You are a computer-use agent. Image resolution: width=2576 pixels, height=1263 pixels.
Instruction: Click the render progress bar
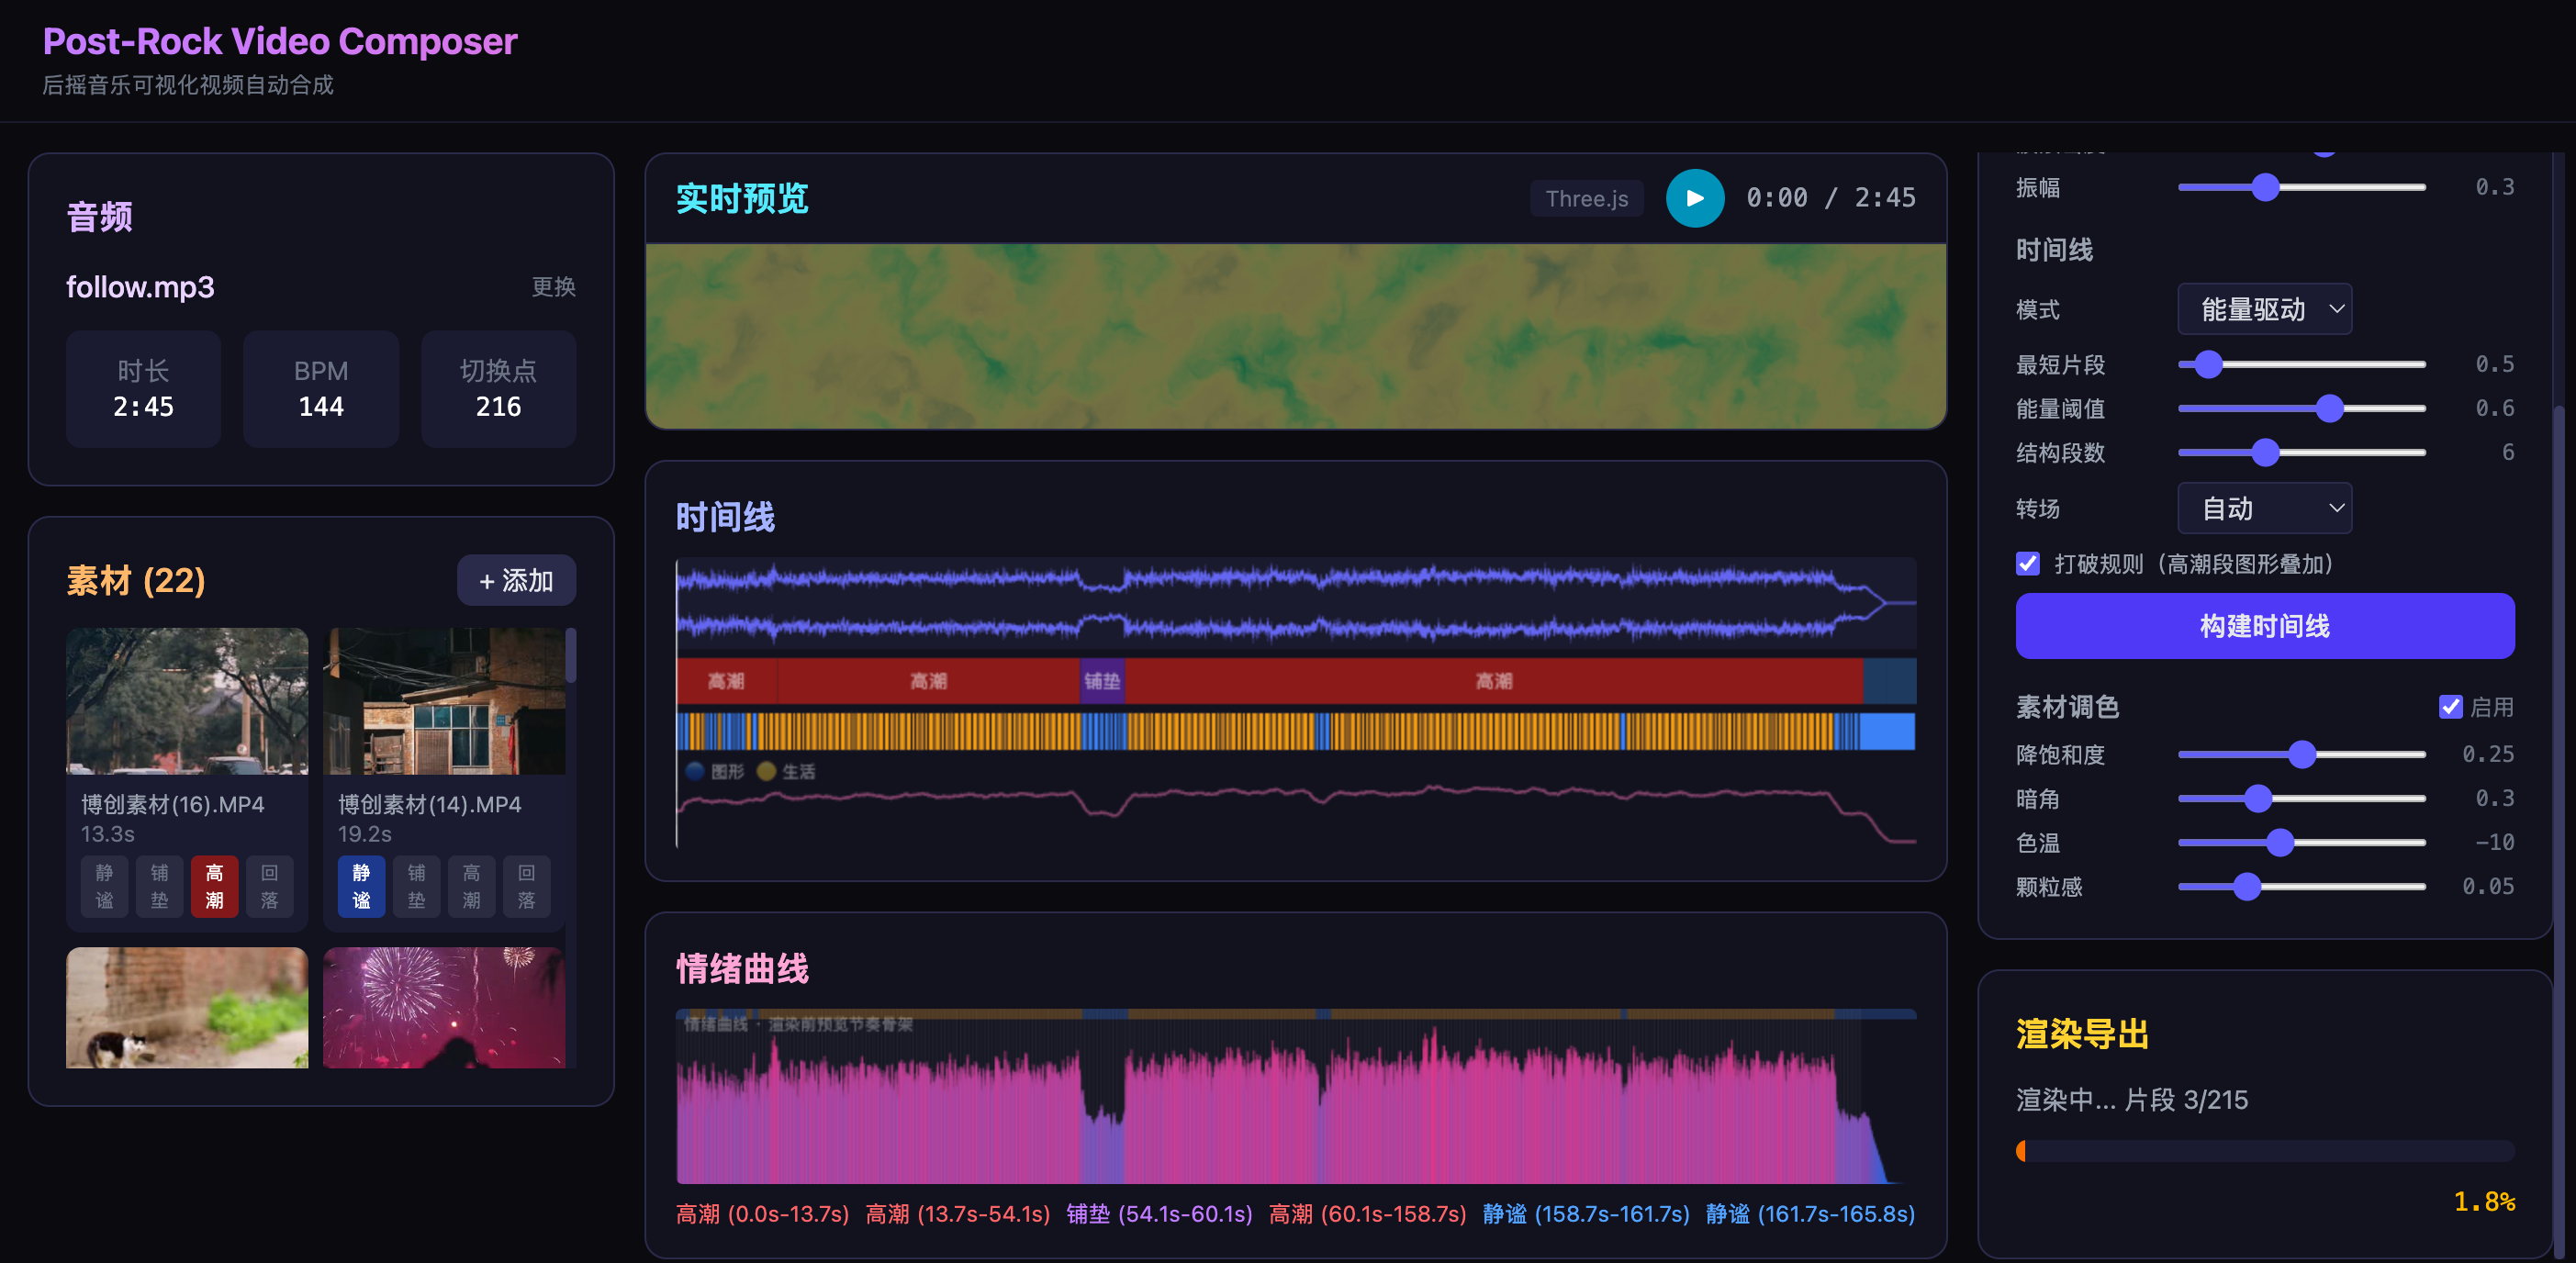2264,1150
